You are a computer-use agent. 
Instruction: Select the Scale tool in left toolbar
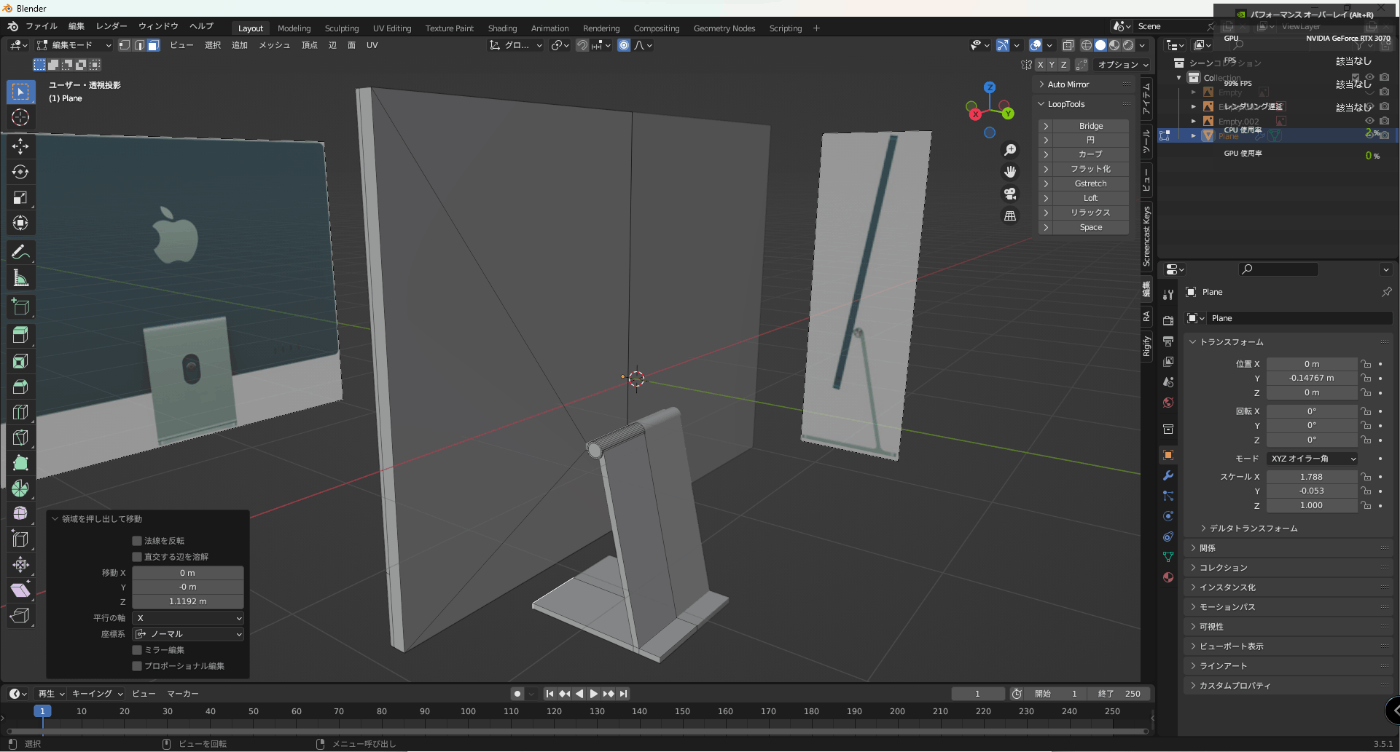click(20, 197)
